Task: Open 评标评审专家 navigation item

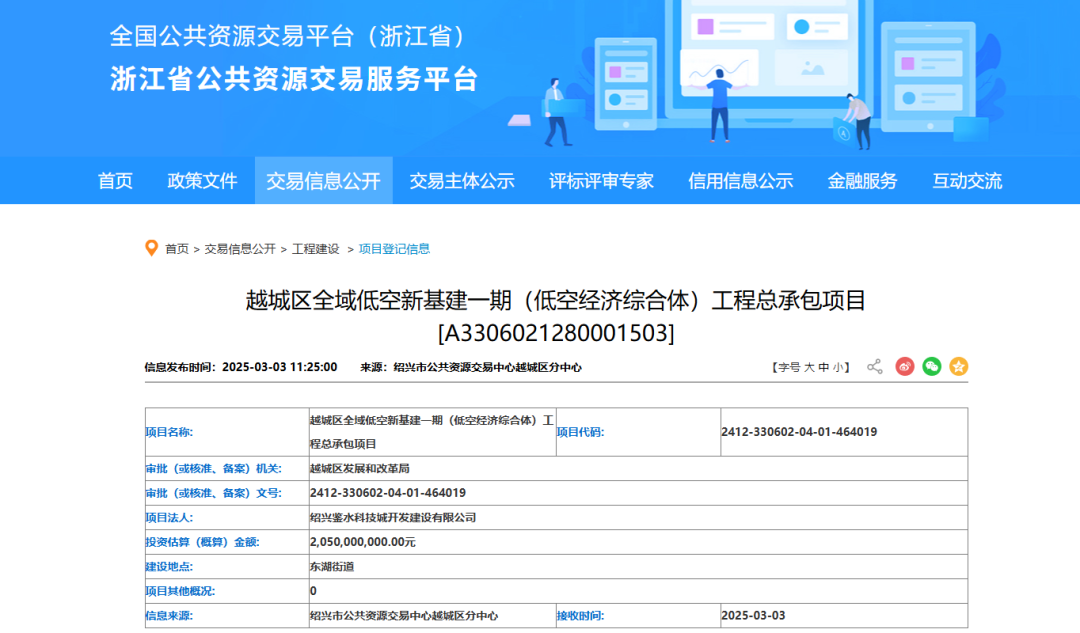Action: pos(601,181)
